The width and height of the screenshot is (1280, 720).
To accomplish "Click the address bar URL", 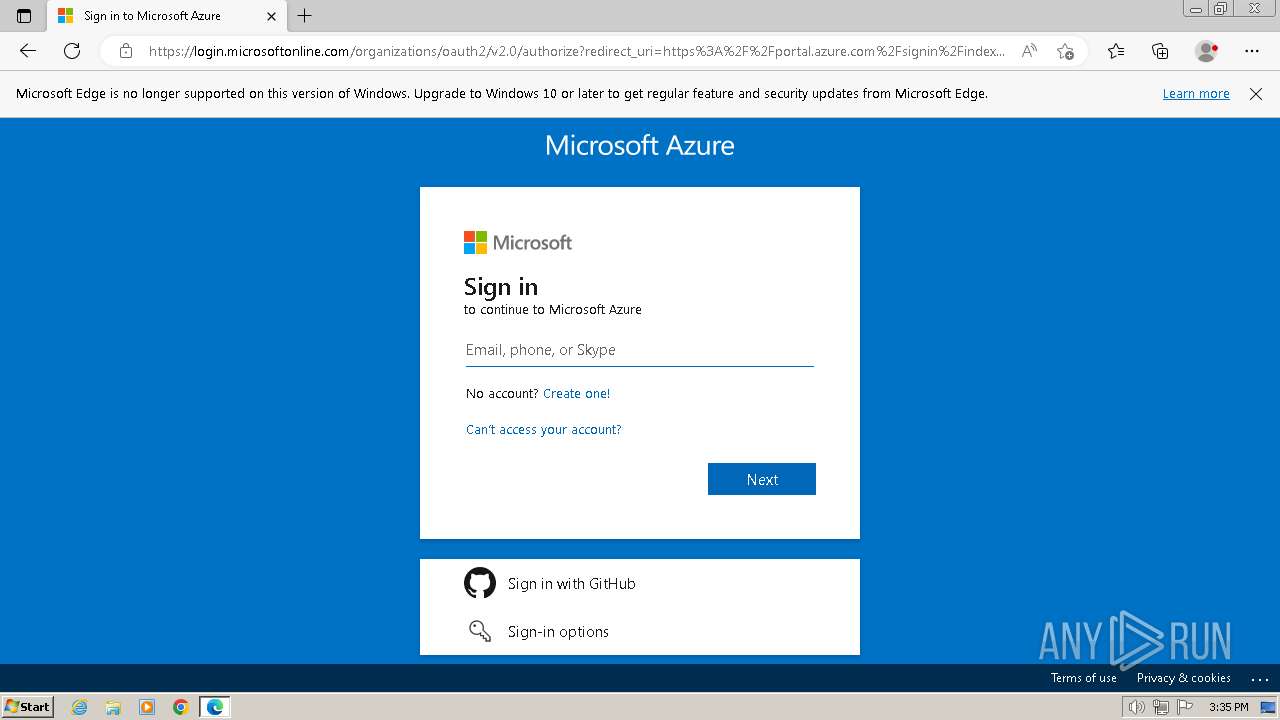I will (577, 51).
